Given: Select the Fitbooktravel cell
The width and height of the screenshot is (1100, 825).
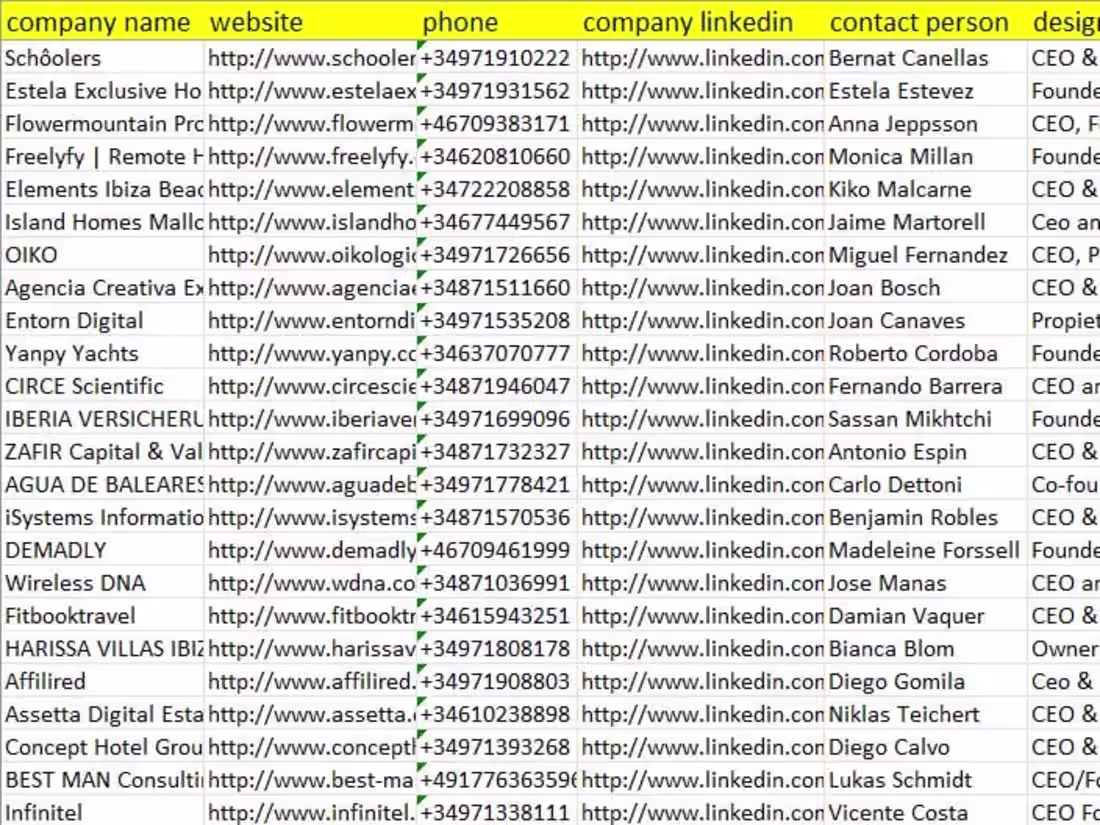Looking at the screenshot, I should point(103,616).
